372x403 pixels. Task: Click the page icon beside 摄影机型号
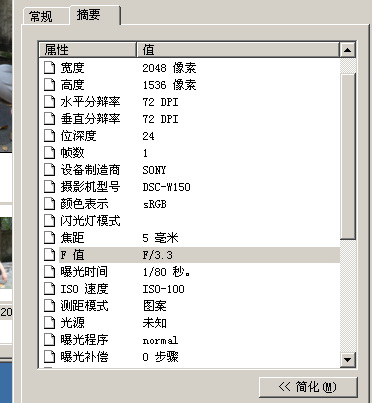click(x=49, y=187)
